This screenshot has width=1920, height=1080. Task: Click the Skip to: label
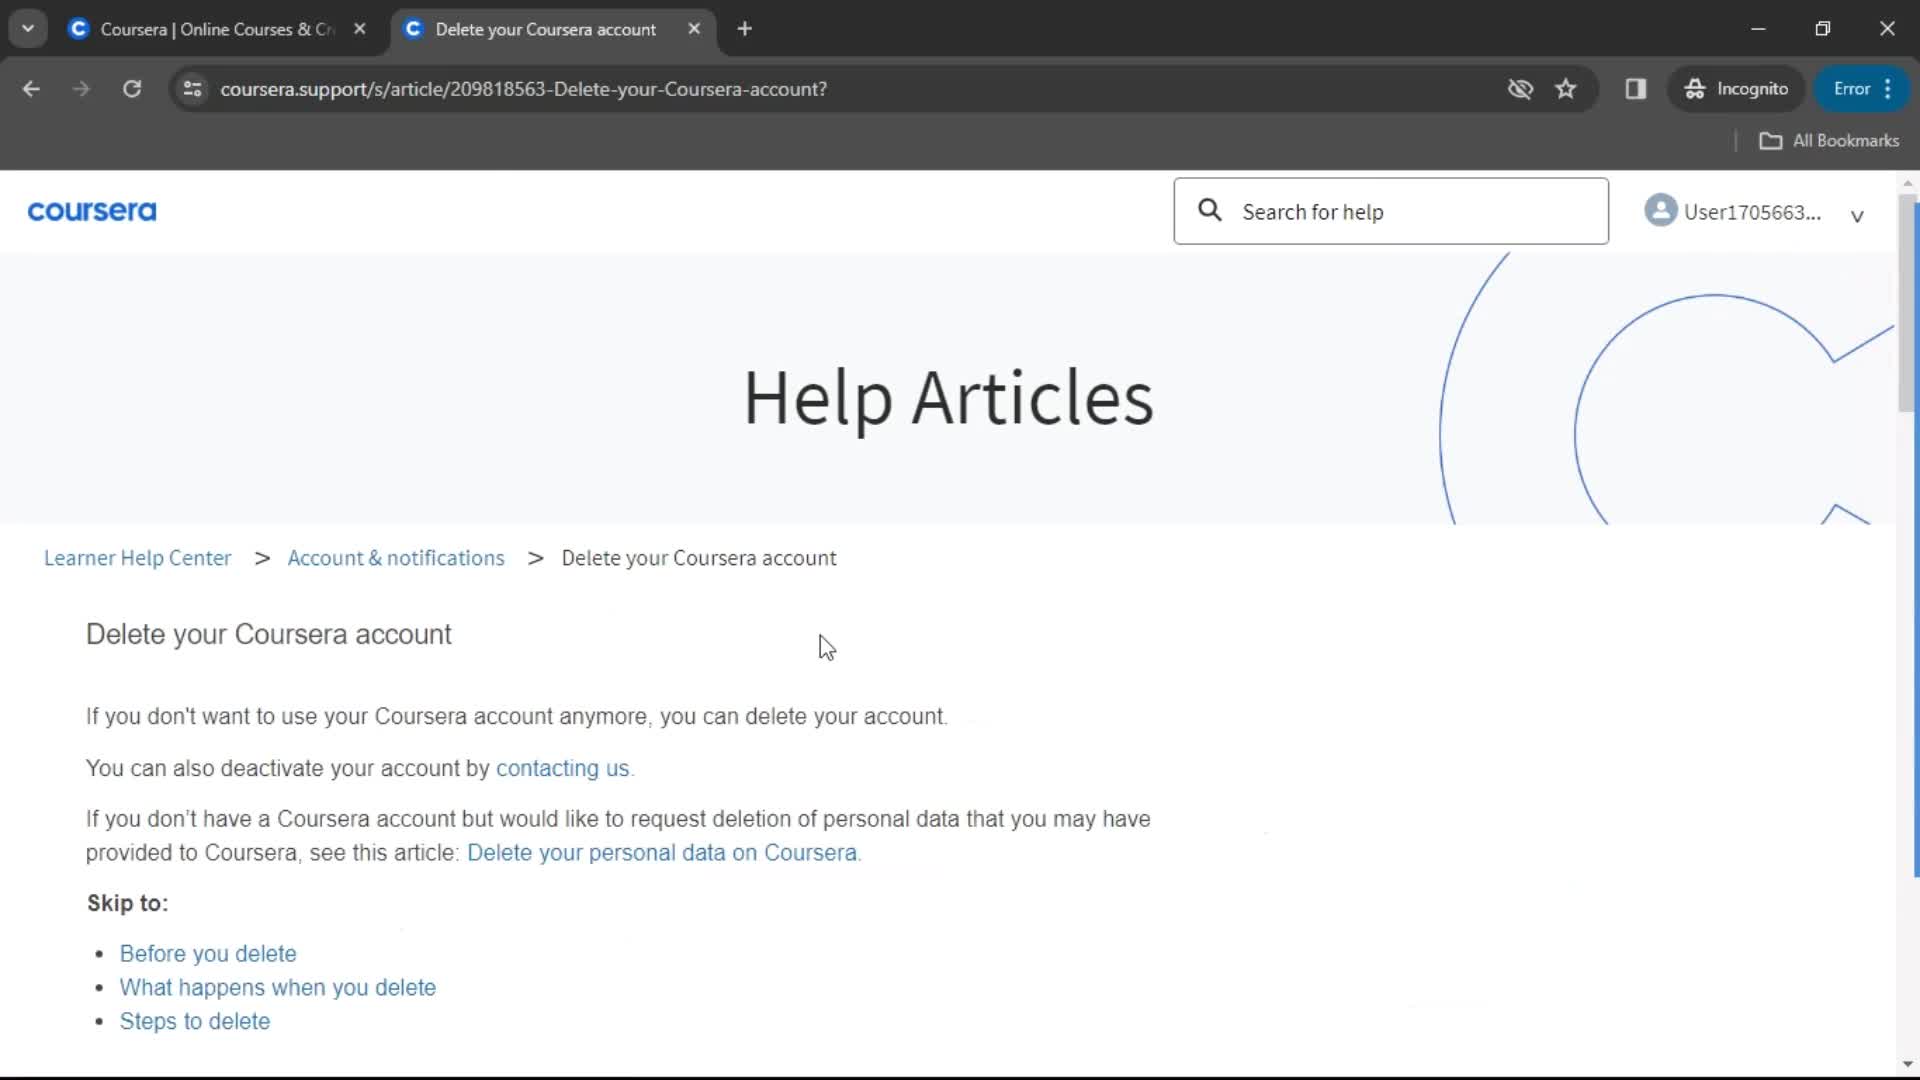(128, 903)
